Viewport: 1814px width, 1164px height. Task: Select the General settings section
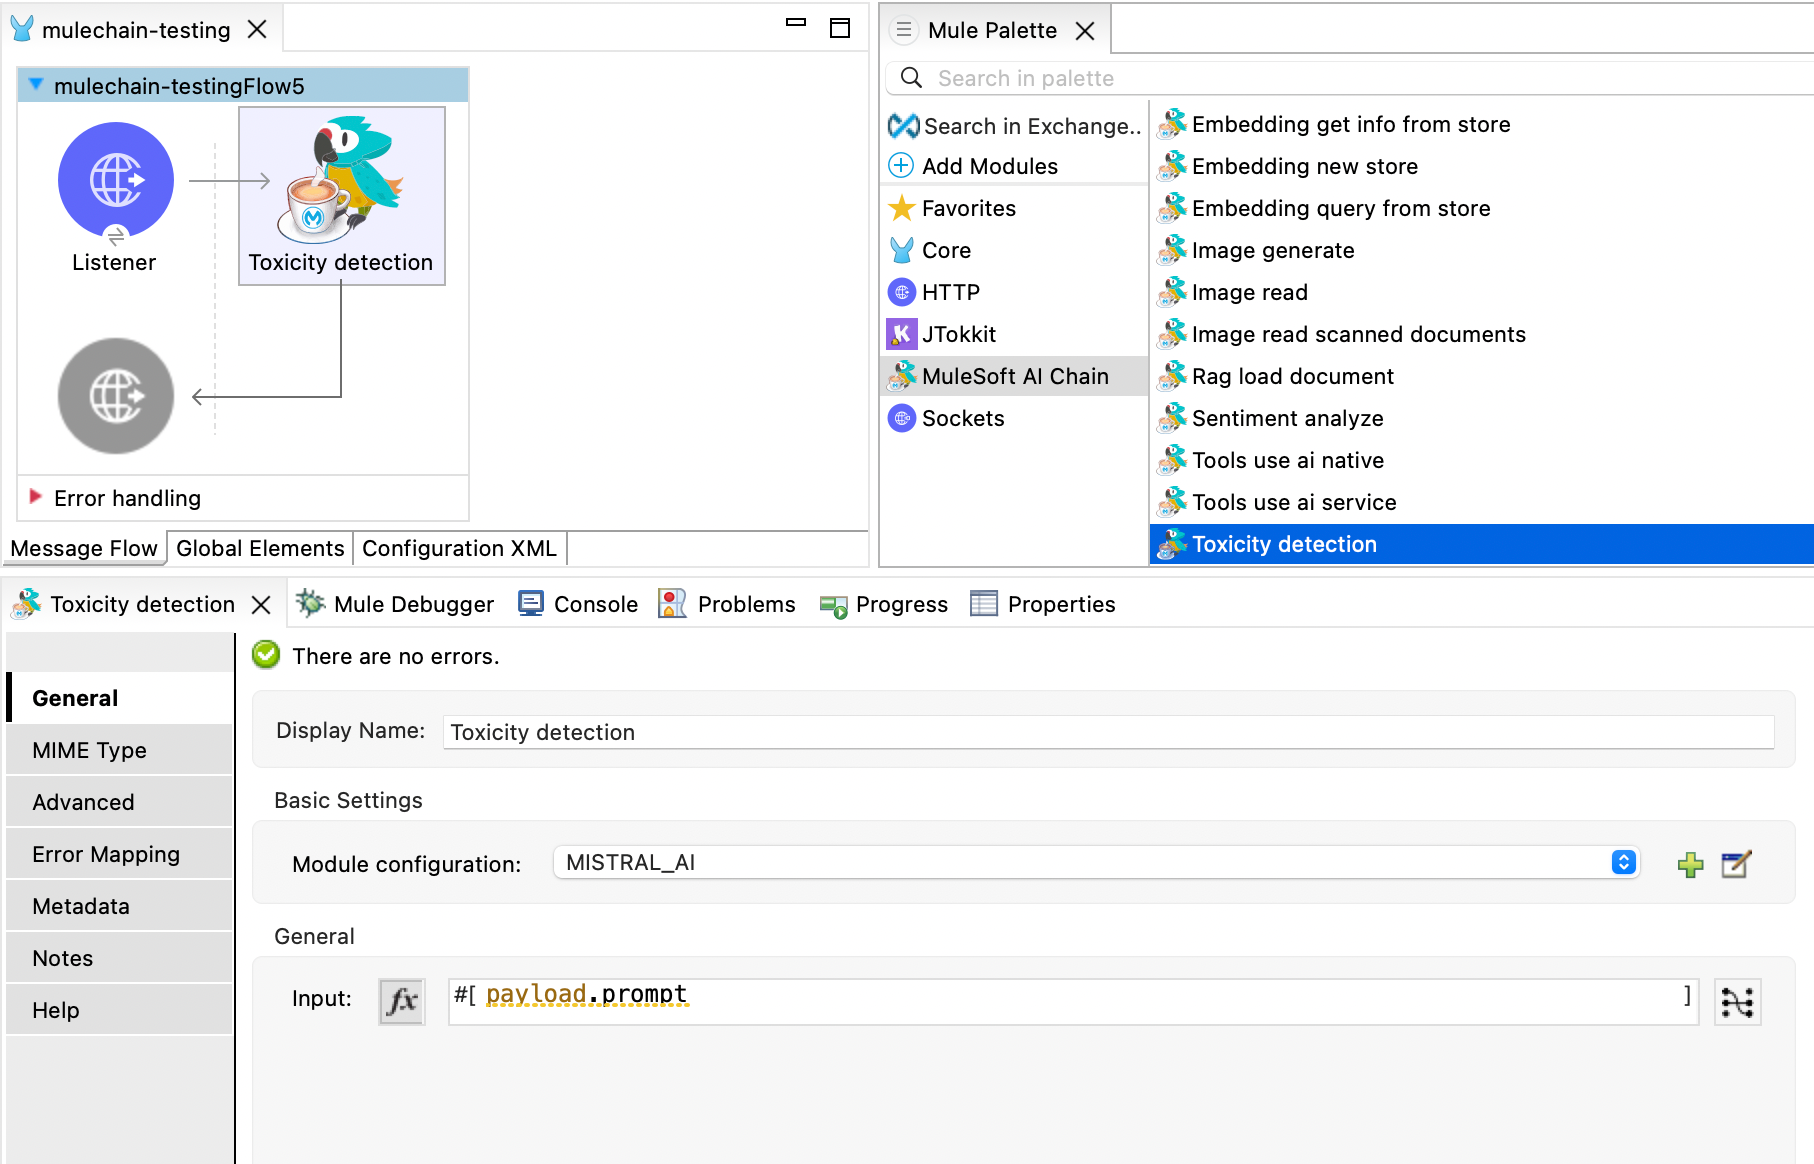pos(120,698)
